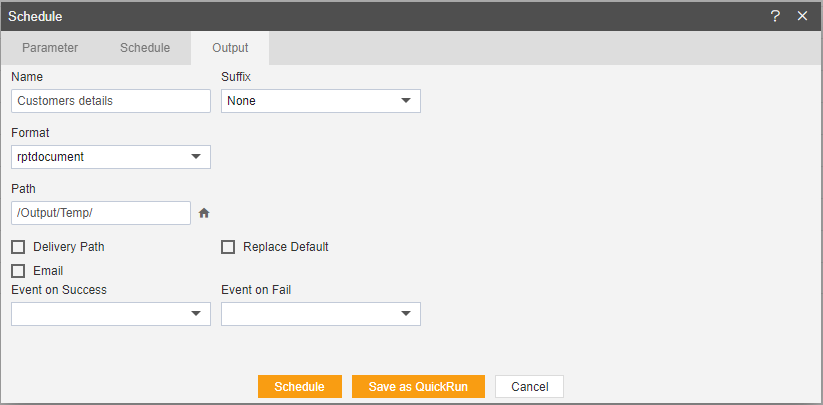The height and width of the screenshot is (405, 823).
Task: Click the Format dropdown arrow icon
Action: click(x=196, y=157)
